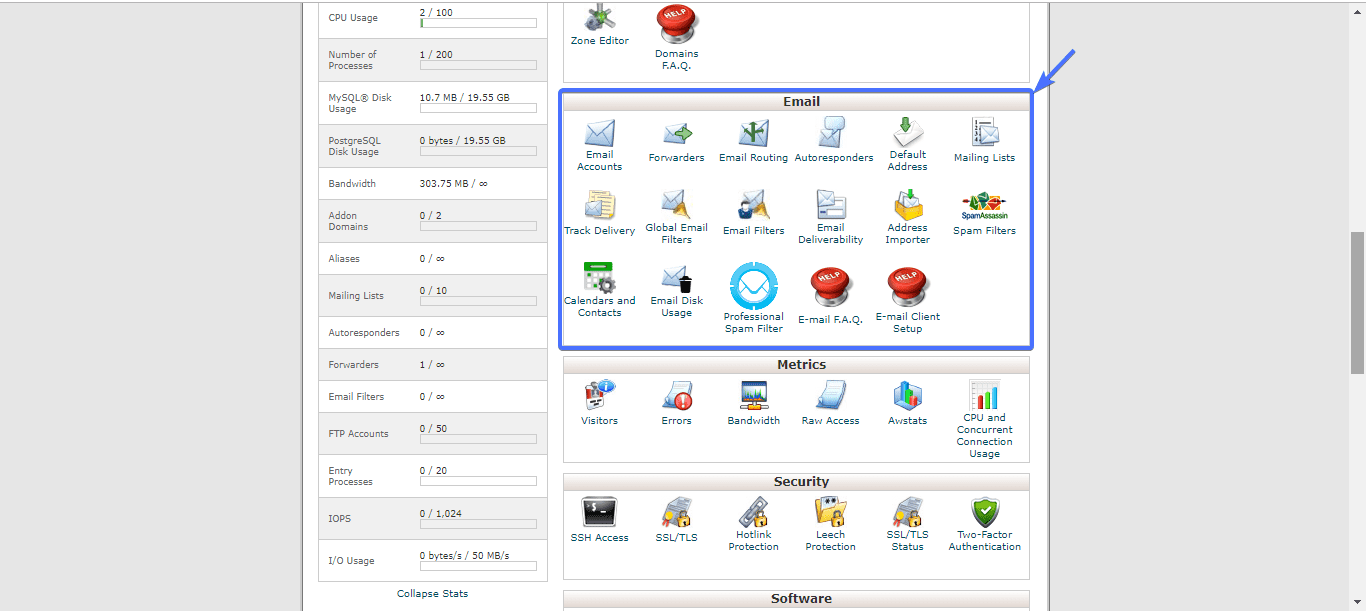This screenshot has width=1366, height=611.
Task: Select the PostgreSQL Disk Usage label
Action: 354,146
